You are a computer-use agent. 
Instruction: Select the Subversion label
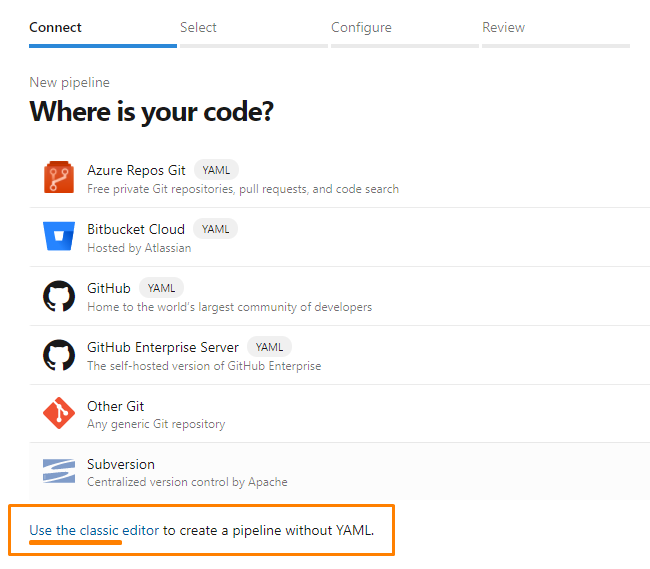(x=121, y=464)
